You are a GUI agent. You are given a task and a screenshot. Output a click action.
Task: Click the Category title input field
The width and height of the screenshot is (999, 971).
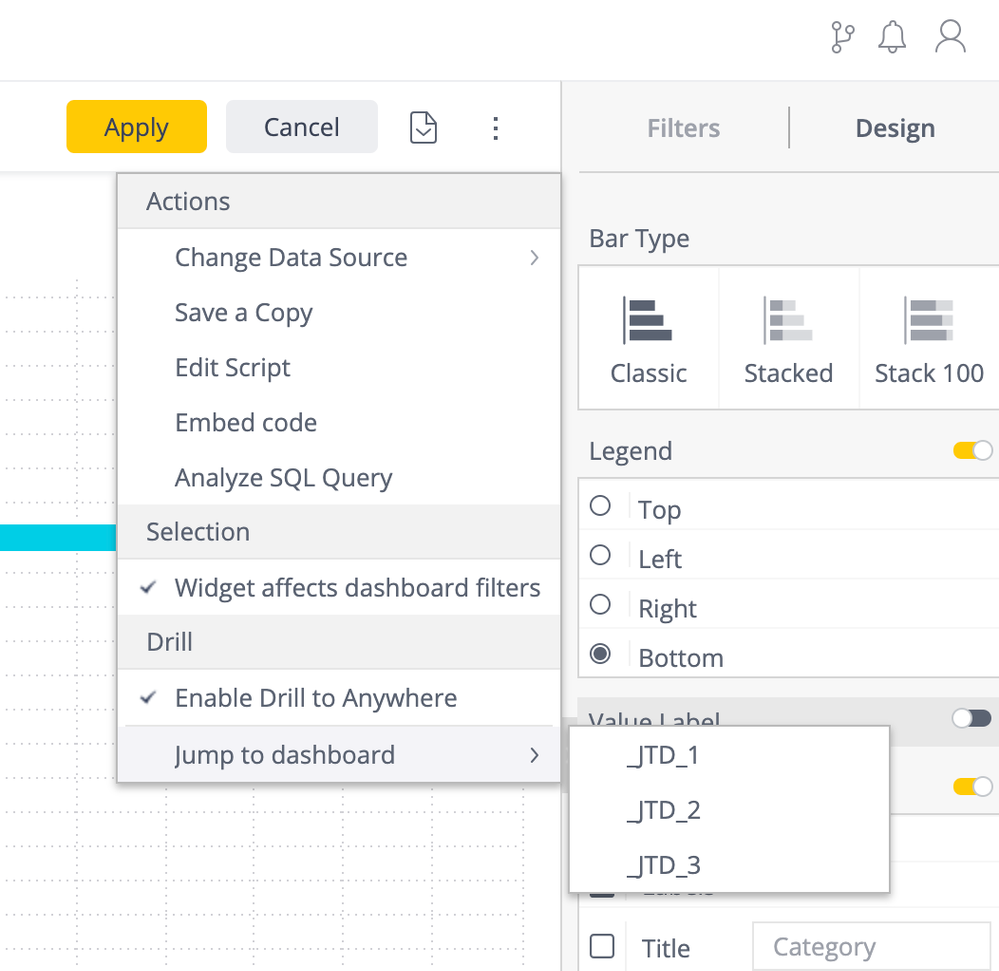tap(868, 947)
